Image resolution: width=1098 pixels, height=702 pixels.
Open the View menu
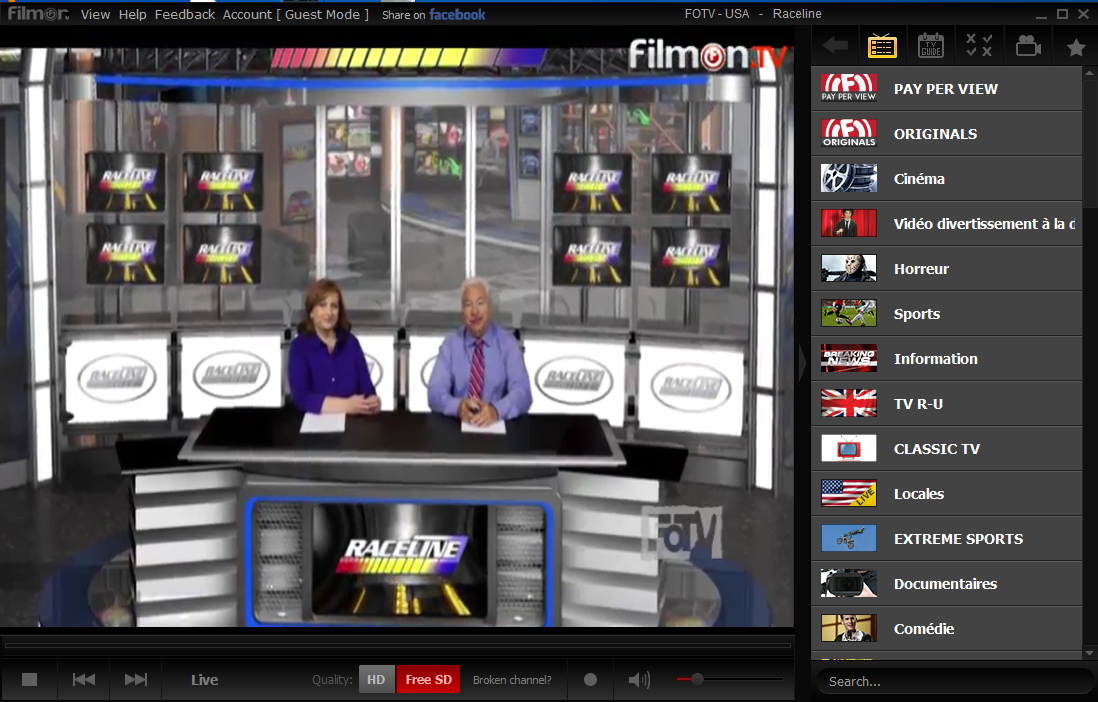click(x=95, y=14)
